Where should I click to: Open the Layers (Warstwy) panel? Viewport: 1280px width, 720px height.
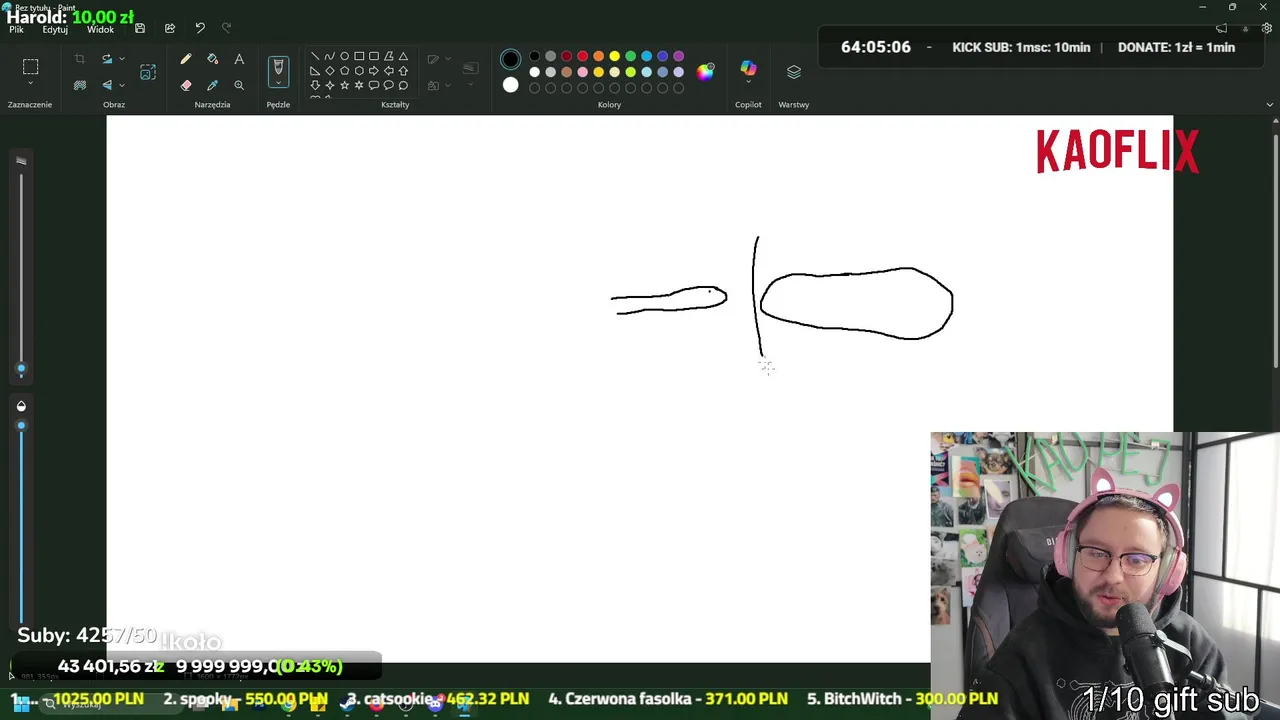click(x=794, y=72)
